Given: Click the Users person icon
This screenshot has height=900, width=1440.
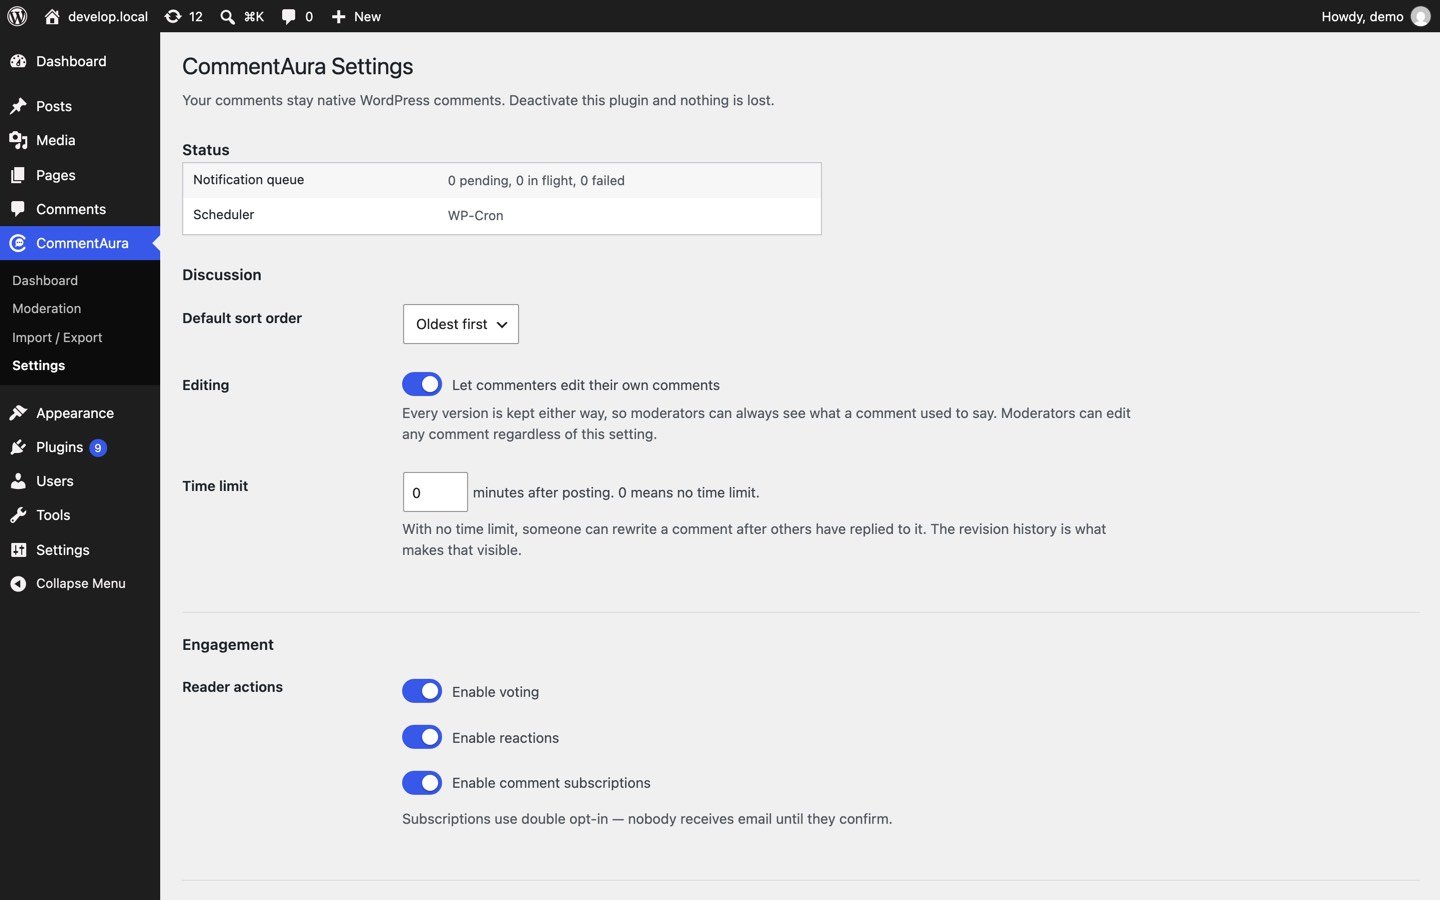Looking at the screenshot, I should [x=18, y=481].
